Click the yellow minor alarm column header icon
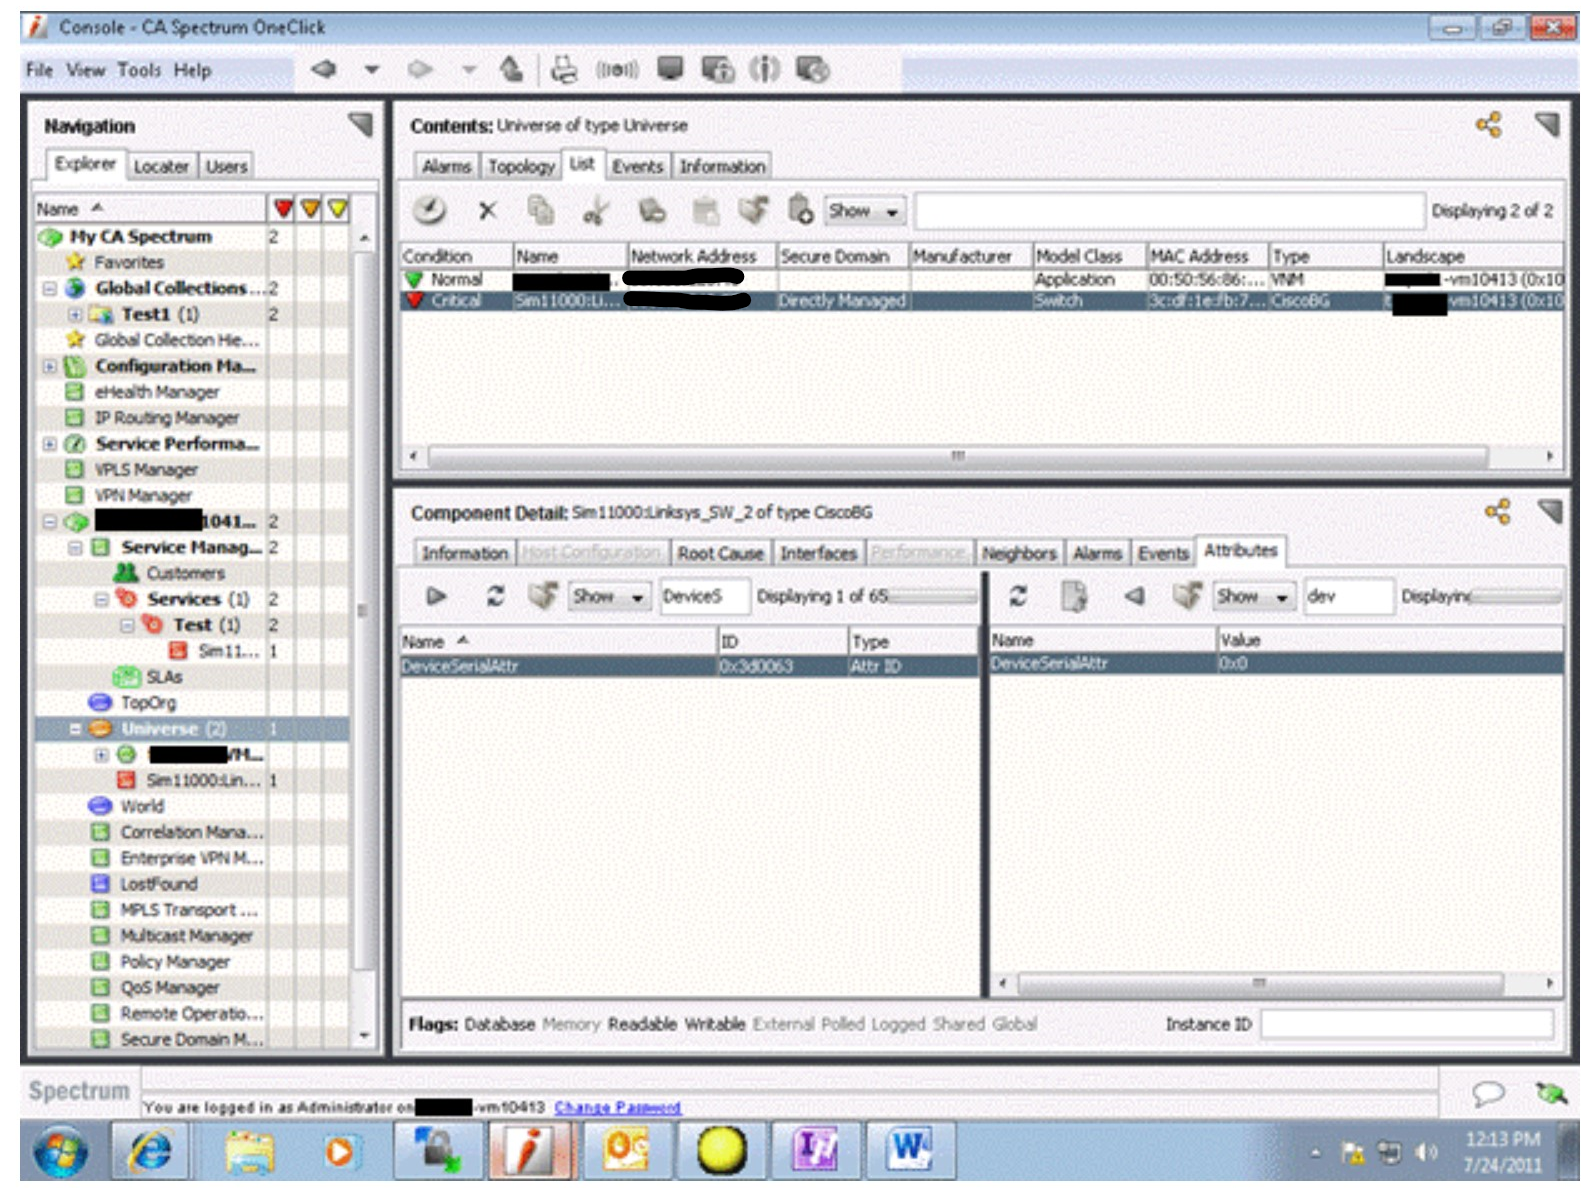1581x1188 pixels. [x=337, y=208]
